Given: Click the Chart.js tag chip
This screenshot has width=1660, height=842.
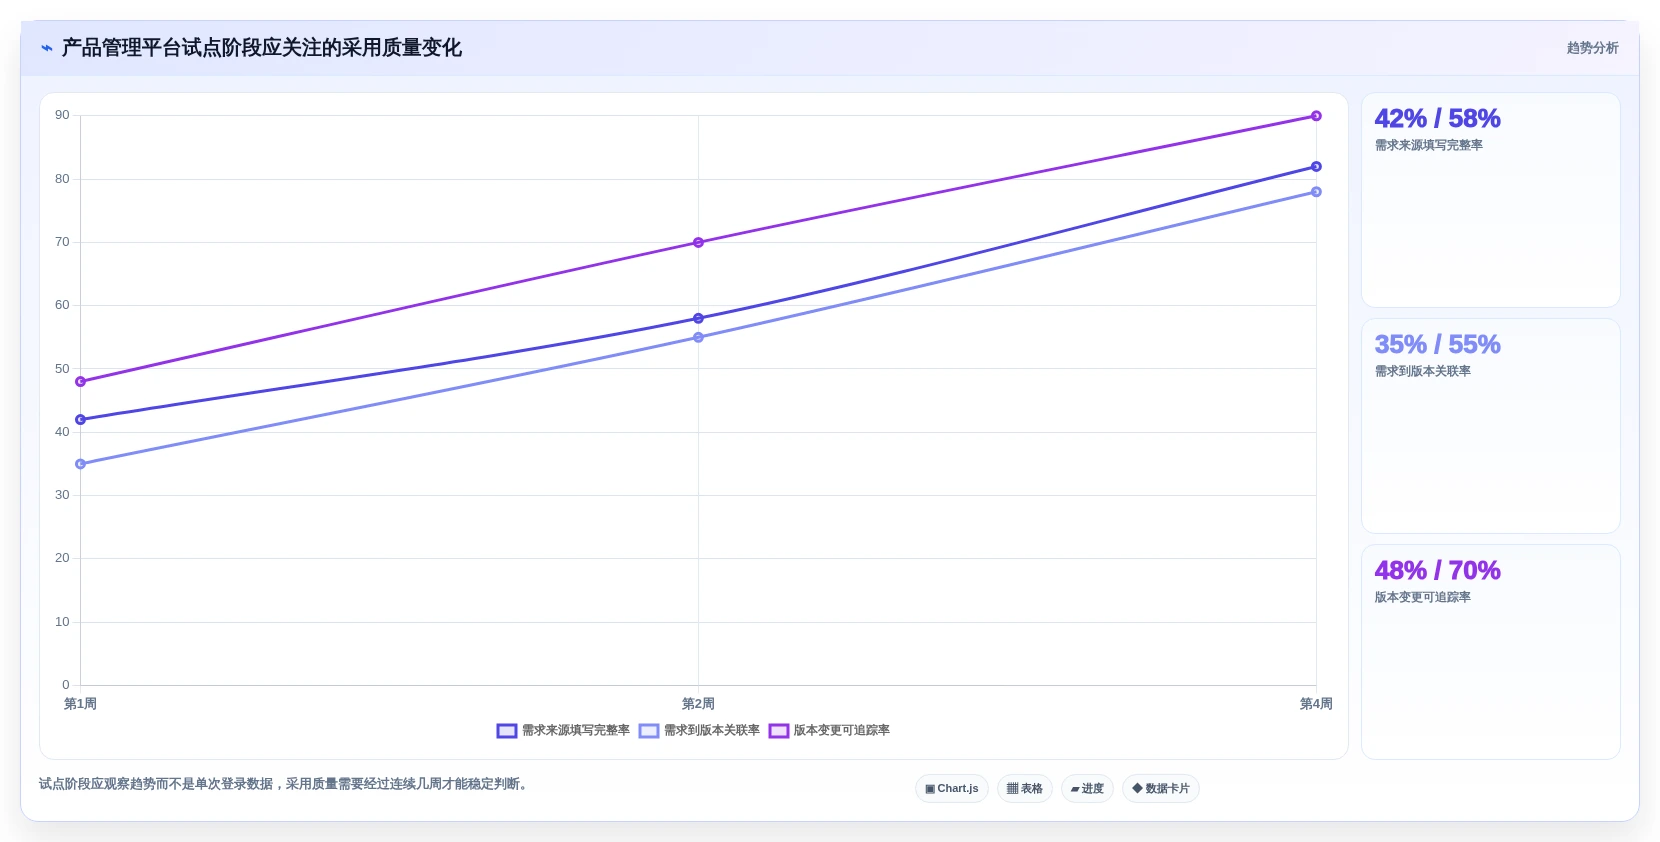Looking at the screenshot, I should (x=952, y=789).
